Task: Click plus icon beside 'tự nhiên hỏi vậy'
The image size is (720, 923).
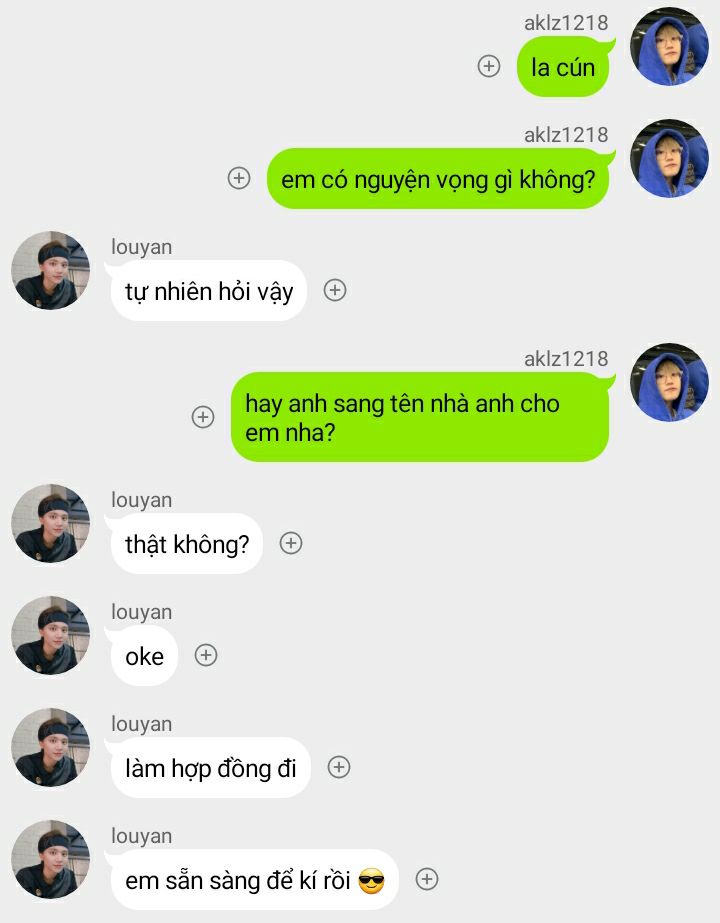Action: pyautogui.click(x=335, y=290)
